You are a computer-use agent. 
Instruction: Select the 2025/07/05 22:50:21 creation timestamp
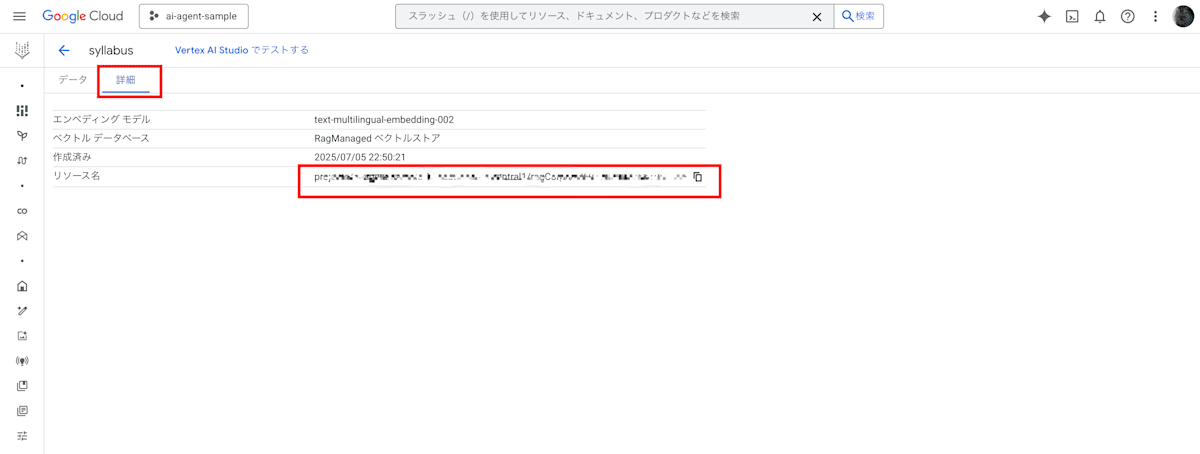pyautogui.click(x=360, y=158)
